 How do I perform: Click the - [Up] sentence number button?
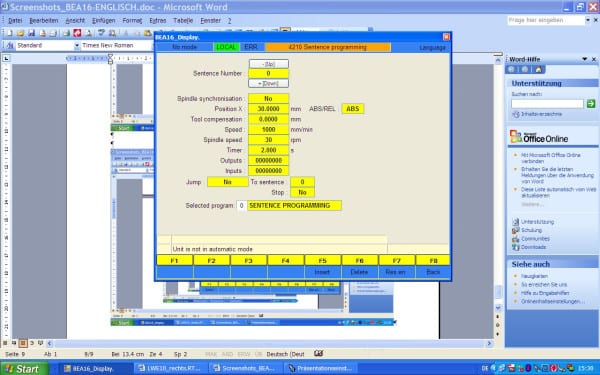coord(269,64)
